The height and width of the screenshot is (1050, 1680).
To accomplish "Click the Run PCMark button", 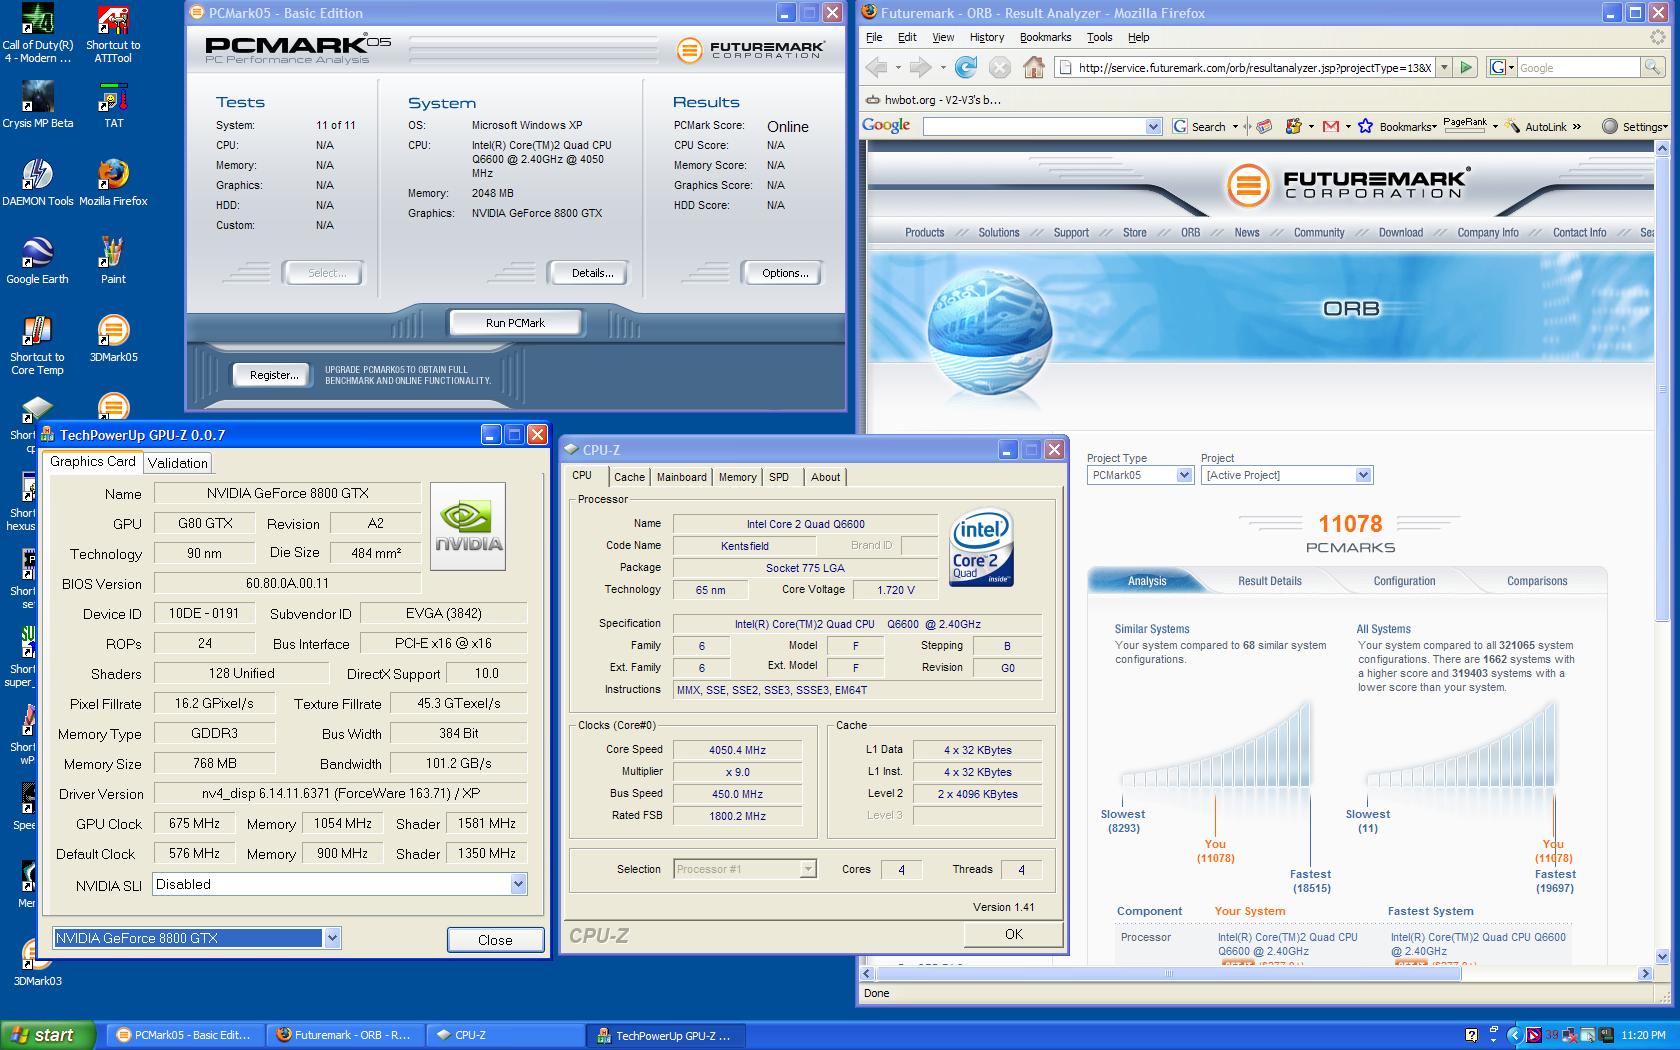I will (515, 323).
